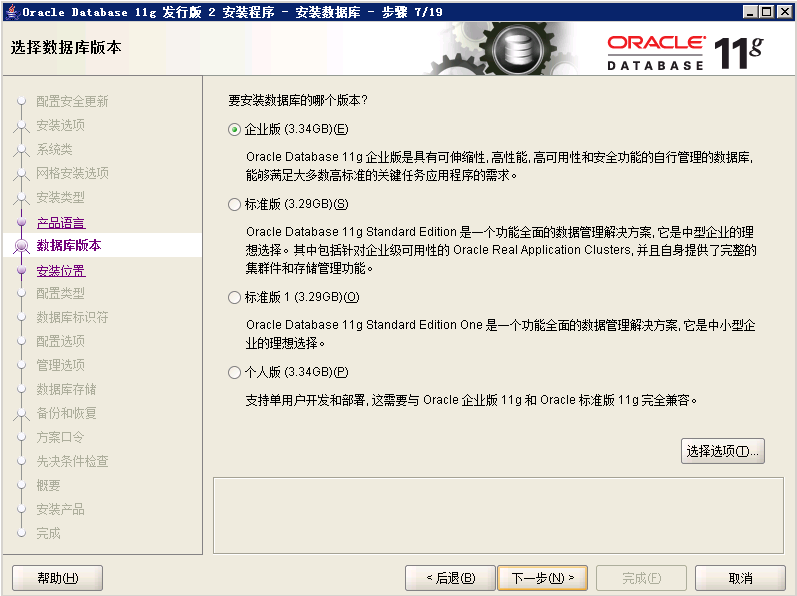Click the database gear graphic in header
The image size is (797, 596).
click(518, 50)
